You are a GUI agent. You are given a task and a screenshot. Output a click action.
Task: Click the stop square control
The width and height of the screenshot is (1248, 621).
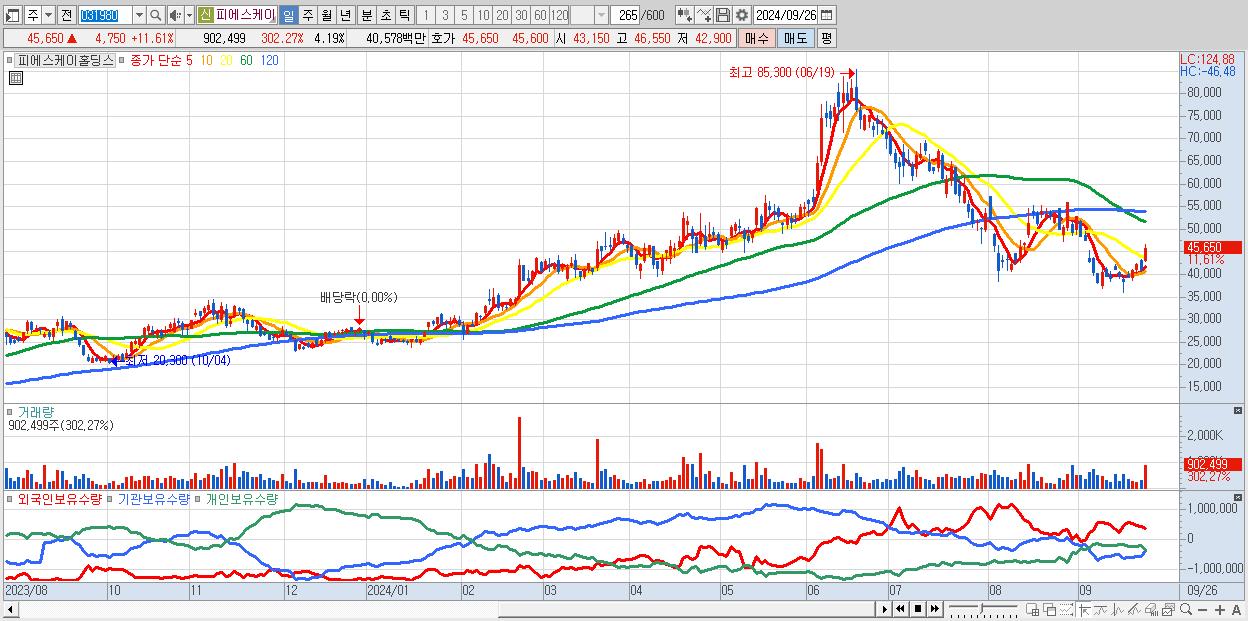click(918, 609)
